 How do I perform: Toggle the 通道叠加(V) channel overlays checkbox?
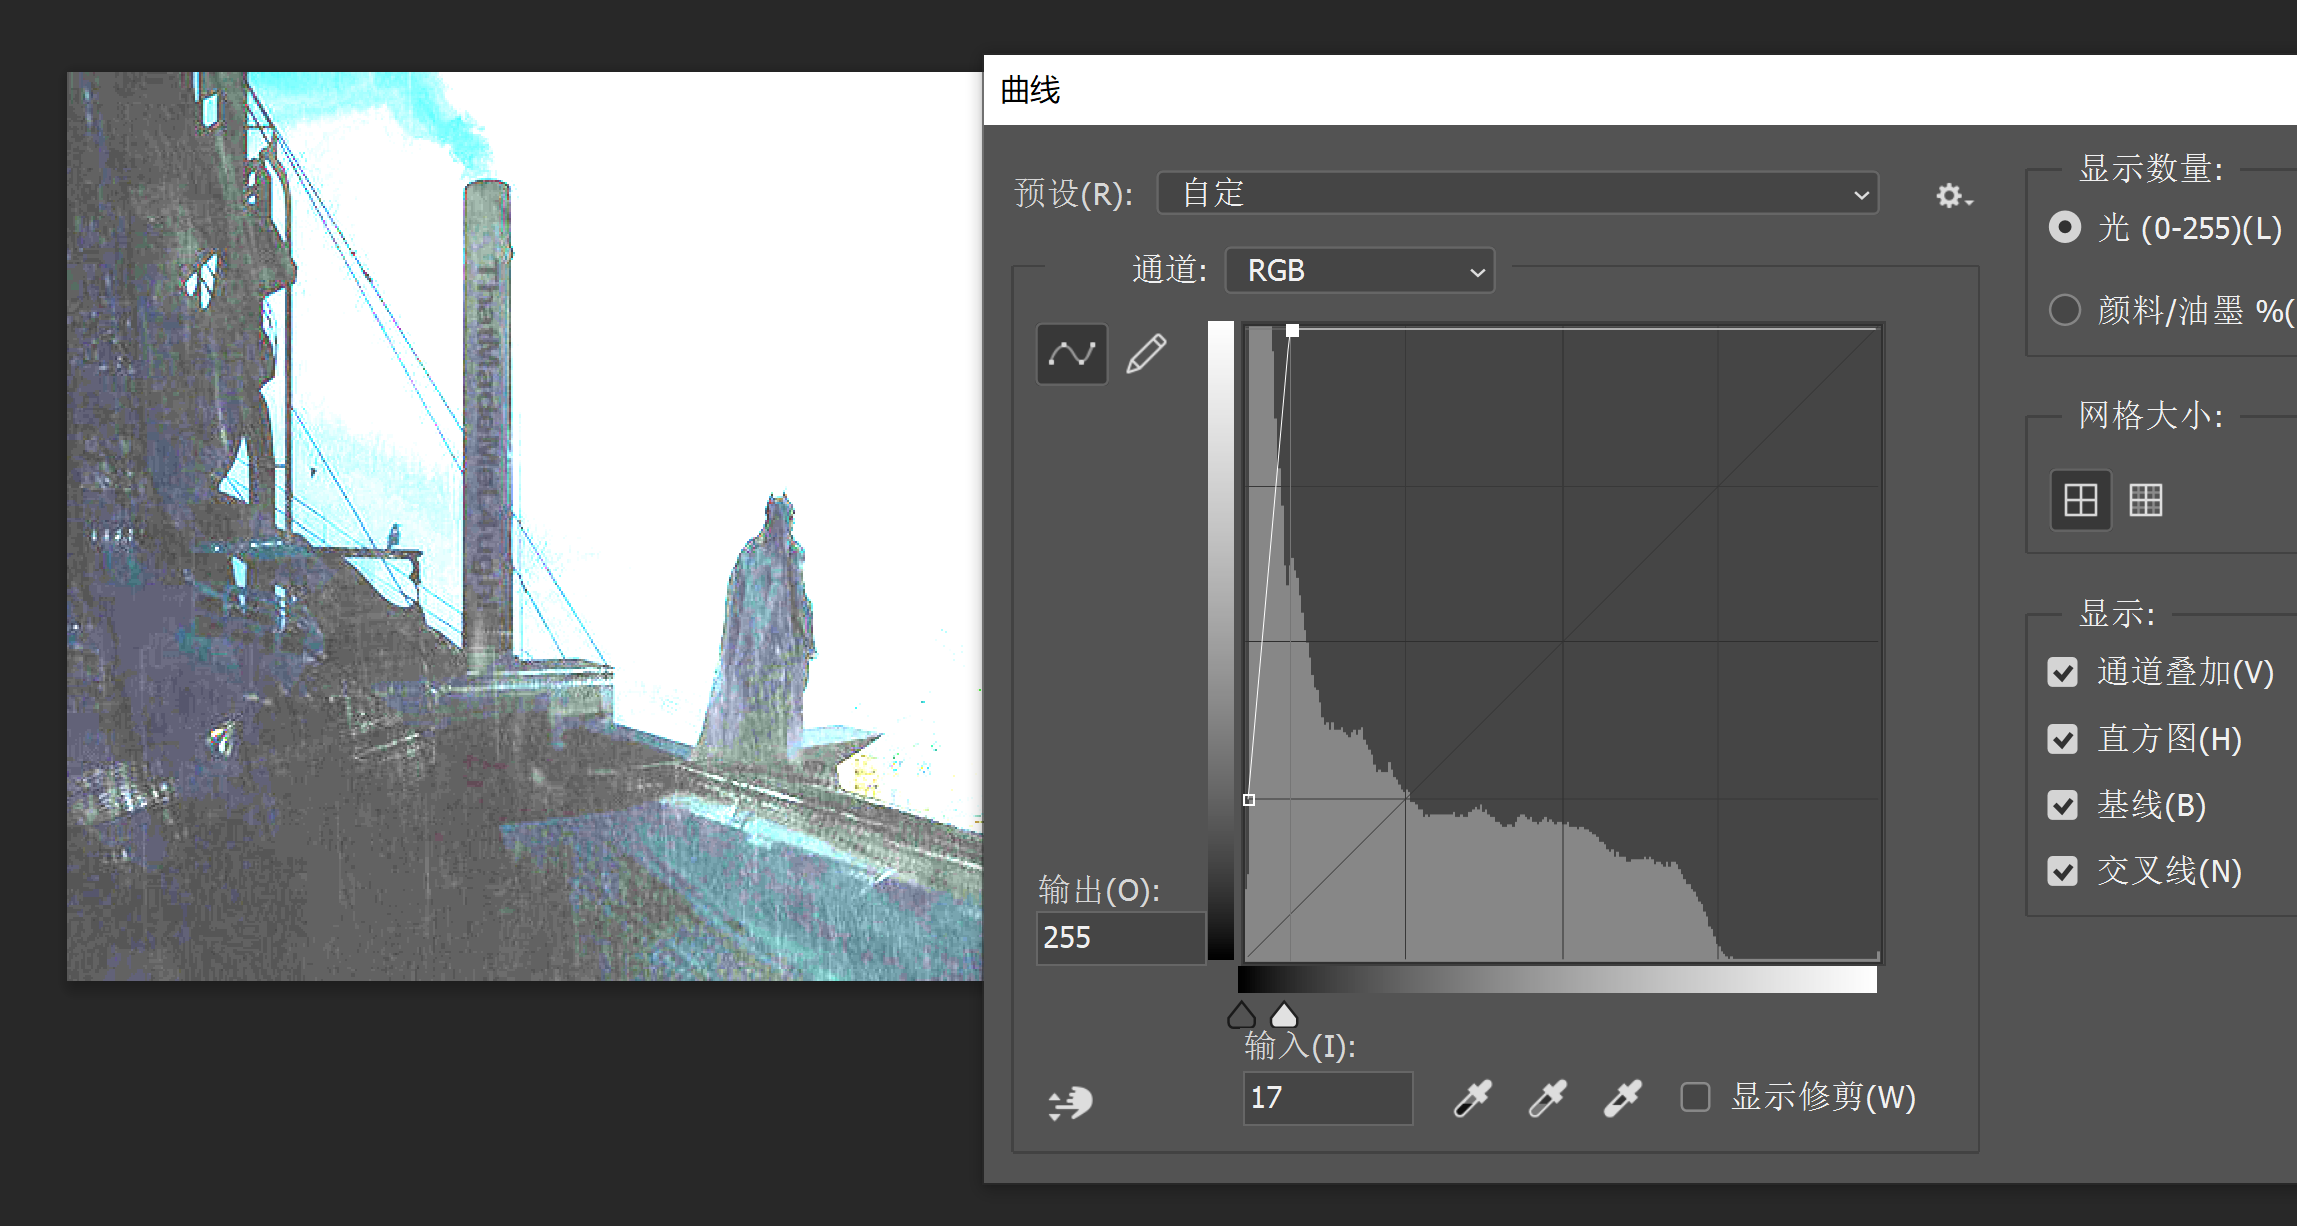click(x=2062, y=672)
